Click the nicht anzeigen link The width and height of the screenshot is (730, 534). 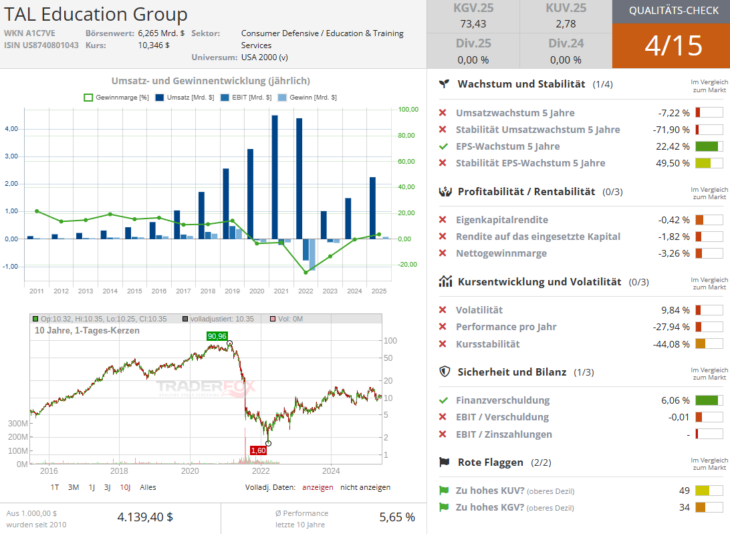click(365, 487)
